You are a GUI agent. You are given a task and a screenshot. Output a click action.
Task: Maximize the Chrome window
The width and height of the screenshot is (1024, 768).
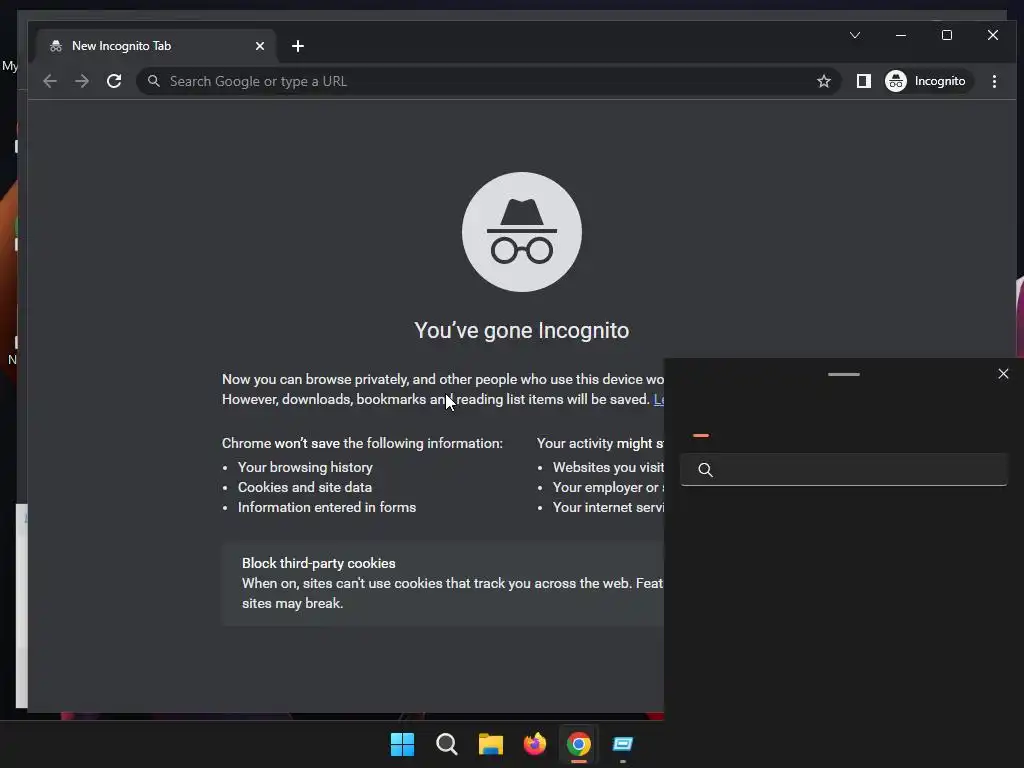coord(946,35)
